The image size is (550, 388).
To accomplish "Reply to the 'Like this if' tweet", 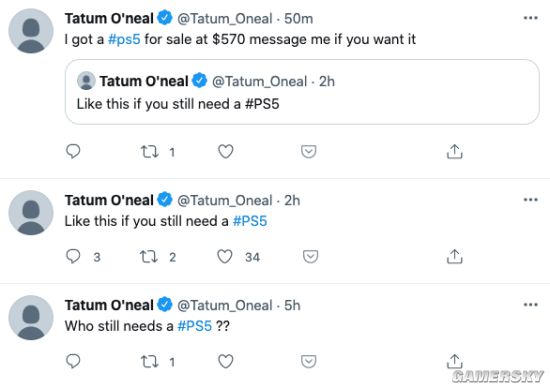I will (x=73, y=256).
